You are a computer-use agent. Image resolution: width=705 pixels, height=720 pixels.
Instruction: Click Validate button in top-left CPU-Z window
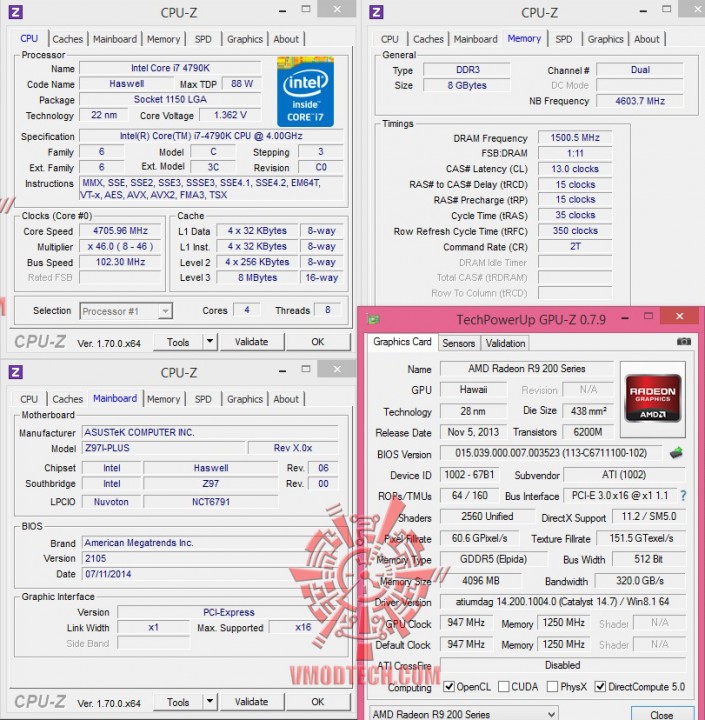252,342
